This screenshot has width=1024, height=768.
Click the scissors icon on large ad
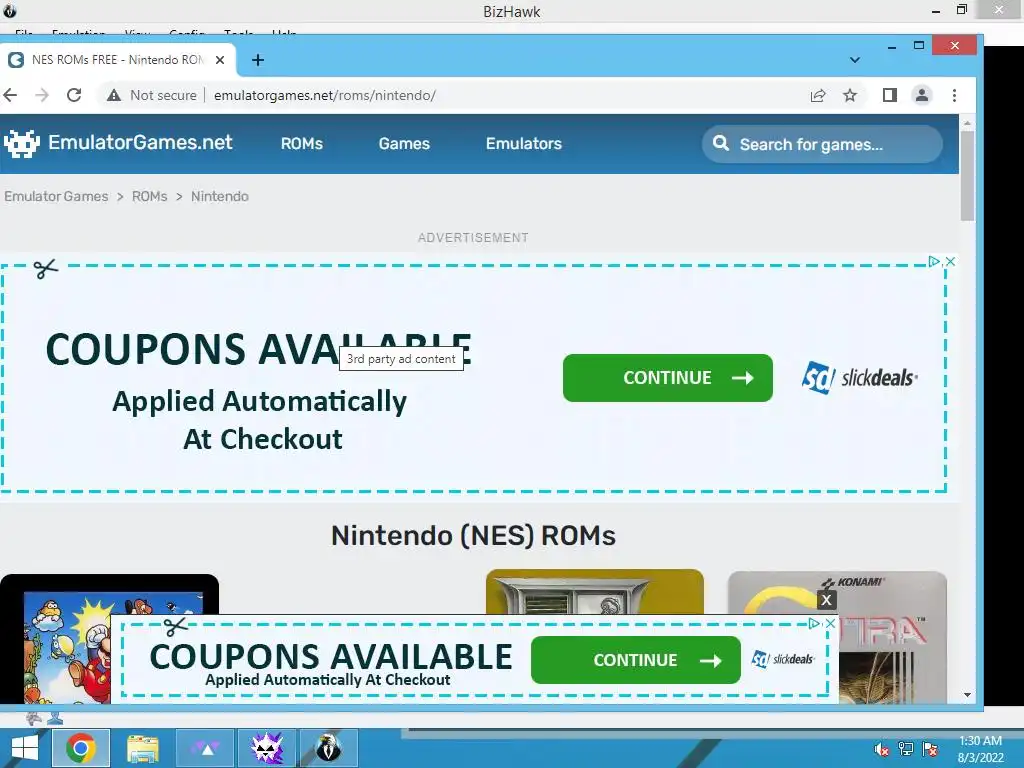45,268
